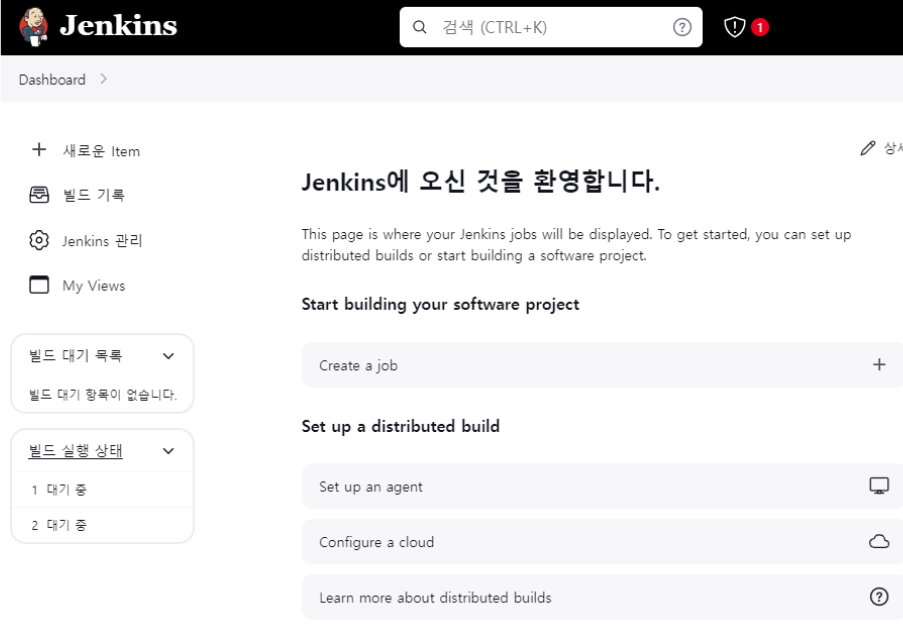903x626 pixels.
Task: Click the Jenkins에 오신 것을 환영합니다 heading
Action: (481, 181)
